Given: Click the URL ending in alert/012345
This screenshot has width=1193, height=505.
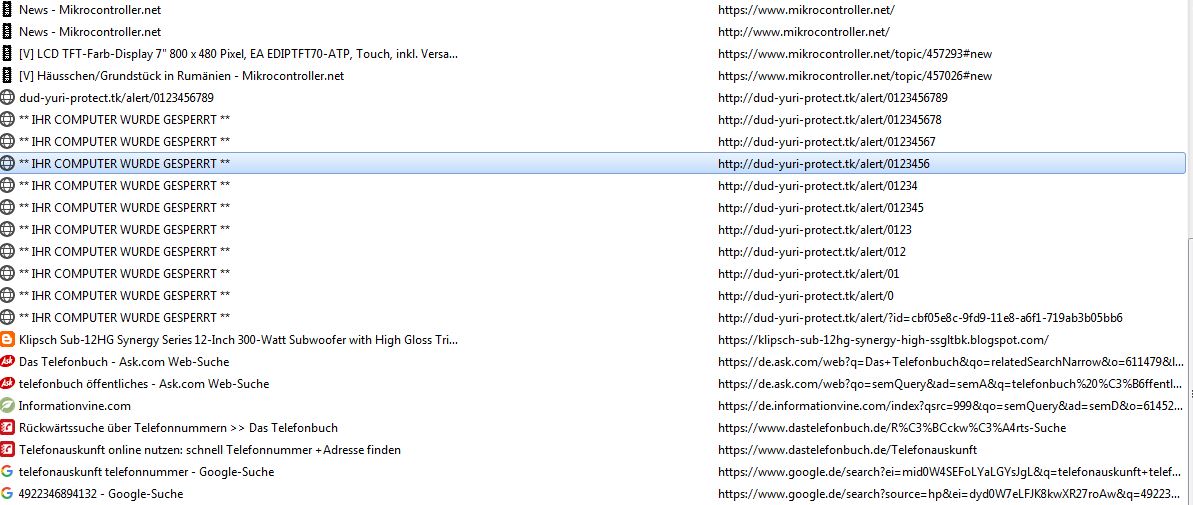Looking at the screenshot, I should tap(821, 208).
